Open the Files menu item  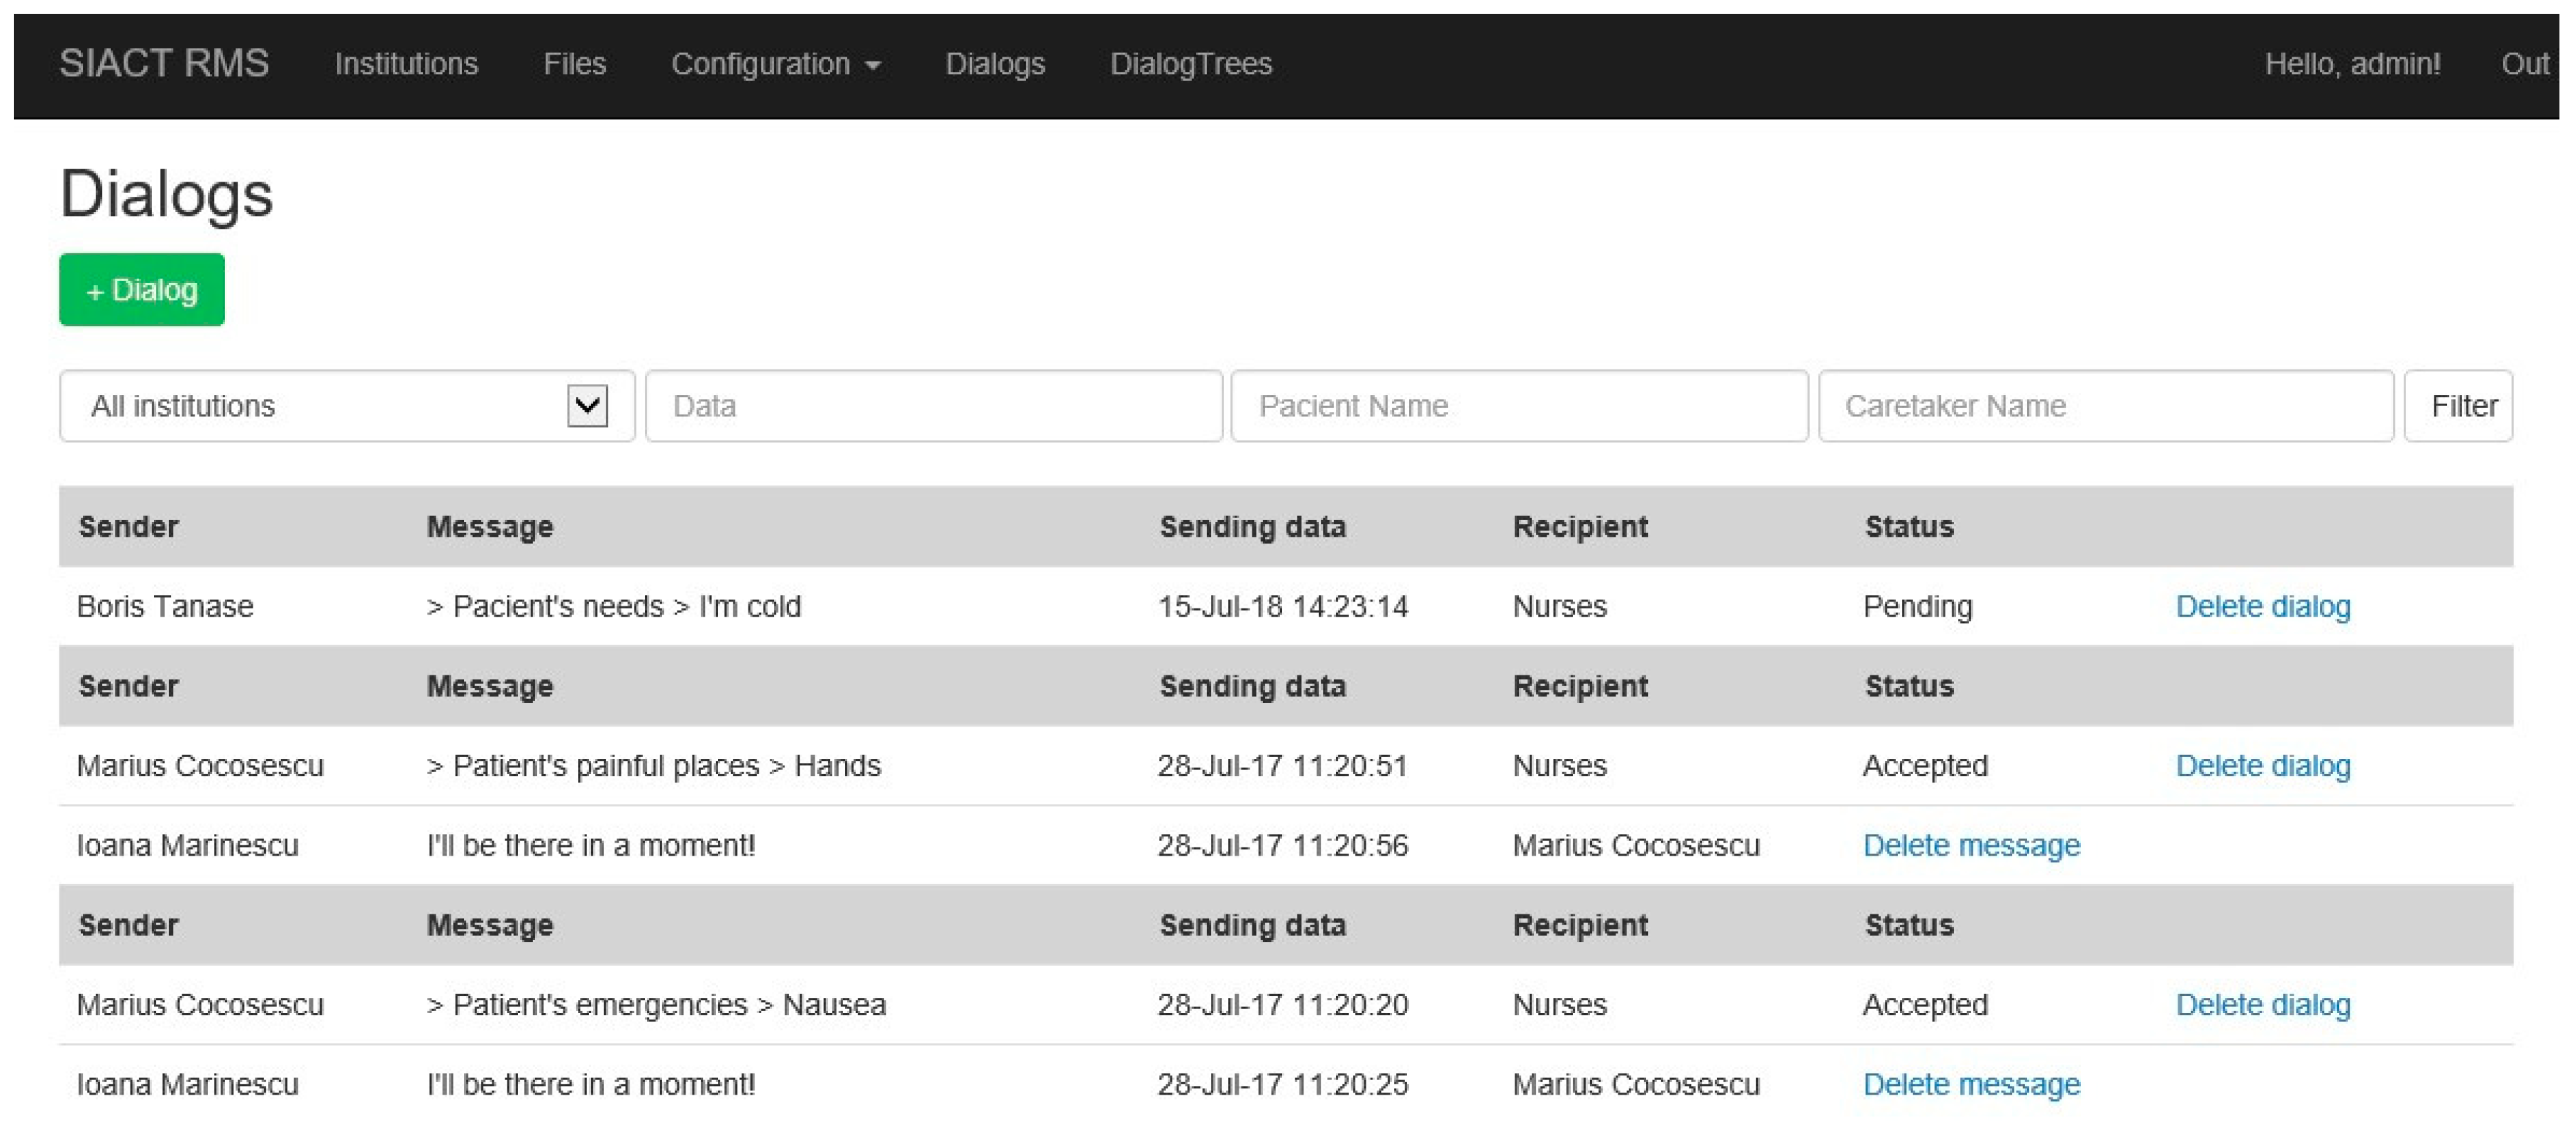click(574, 64)
